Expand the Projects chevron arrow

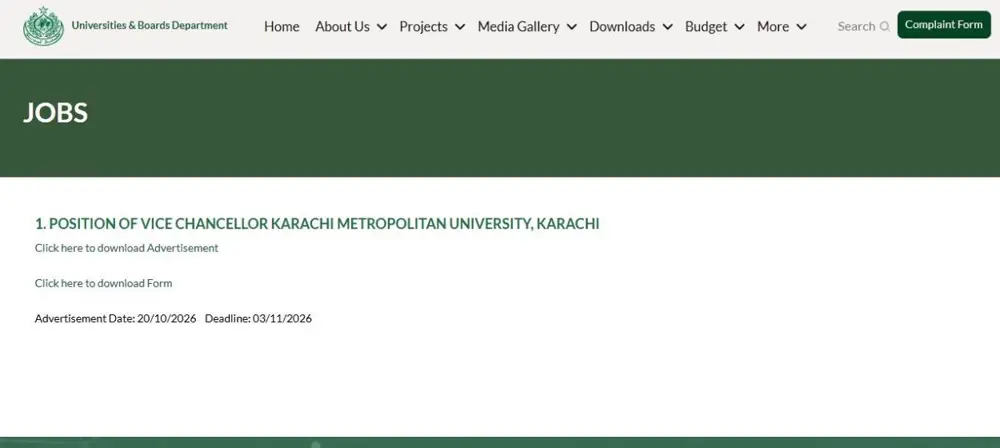[x=460, y=27]
